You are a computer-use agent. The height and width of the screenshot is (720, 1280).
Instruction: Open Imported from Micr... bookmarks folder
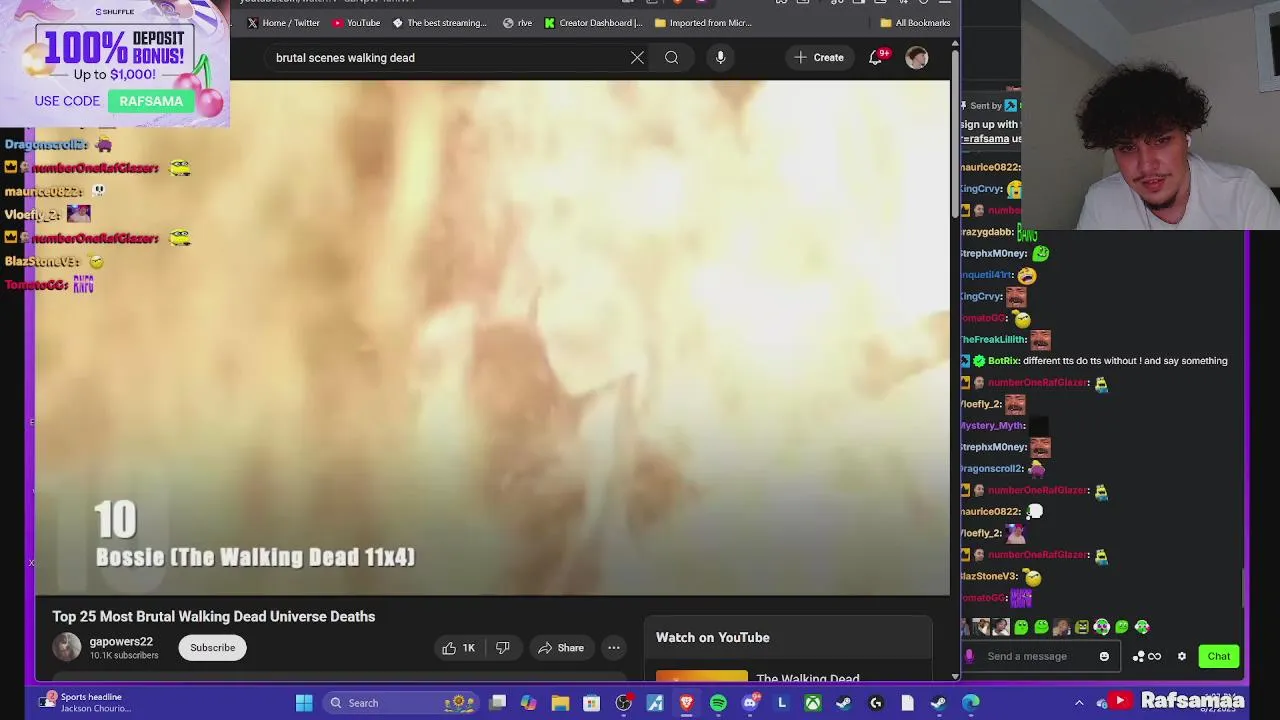coord(703,23)
